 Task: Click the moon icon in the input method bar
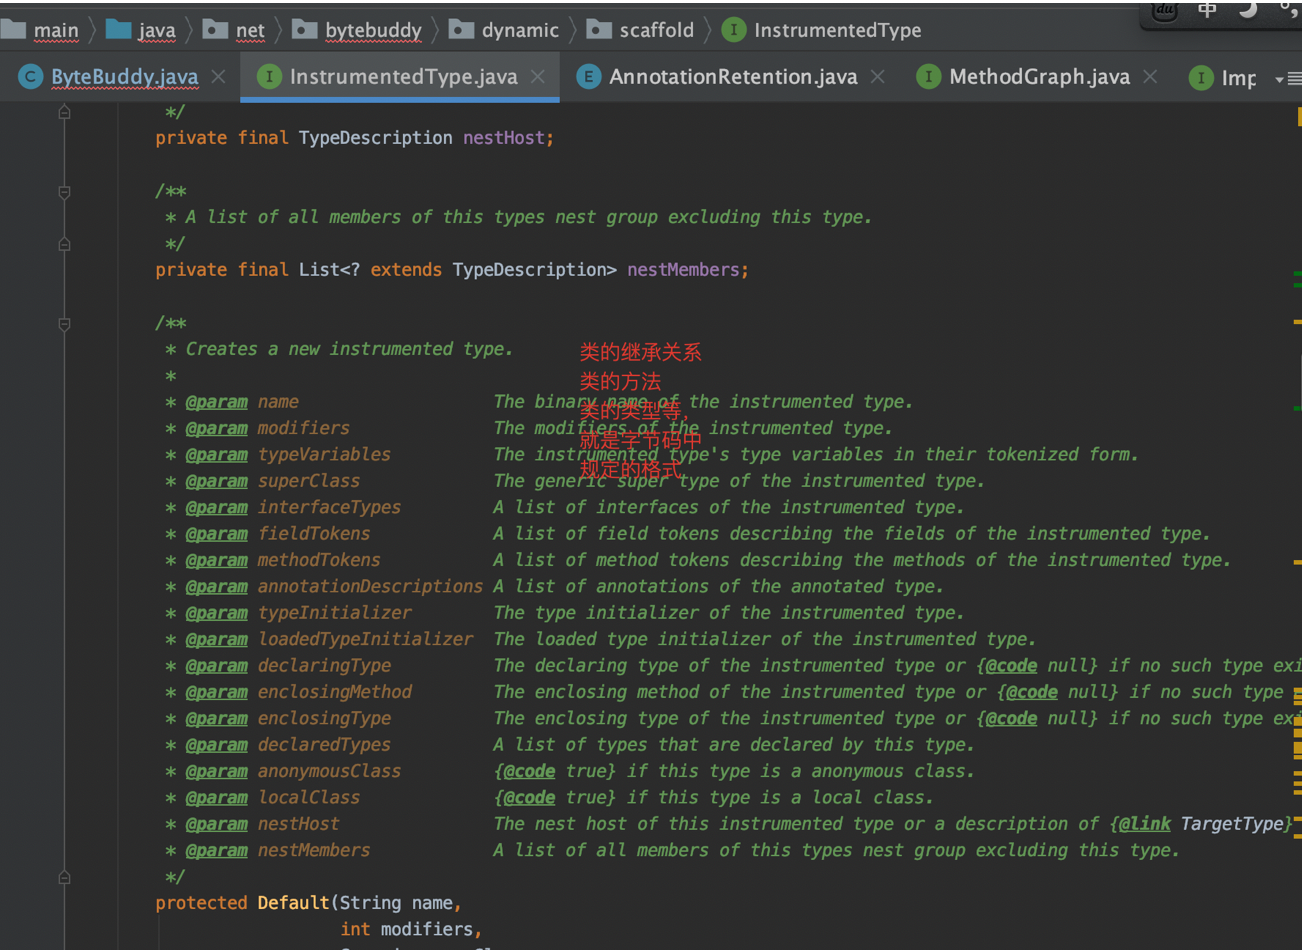(x=1248, y=10)
